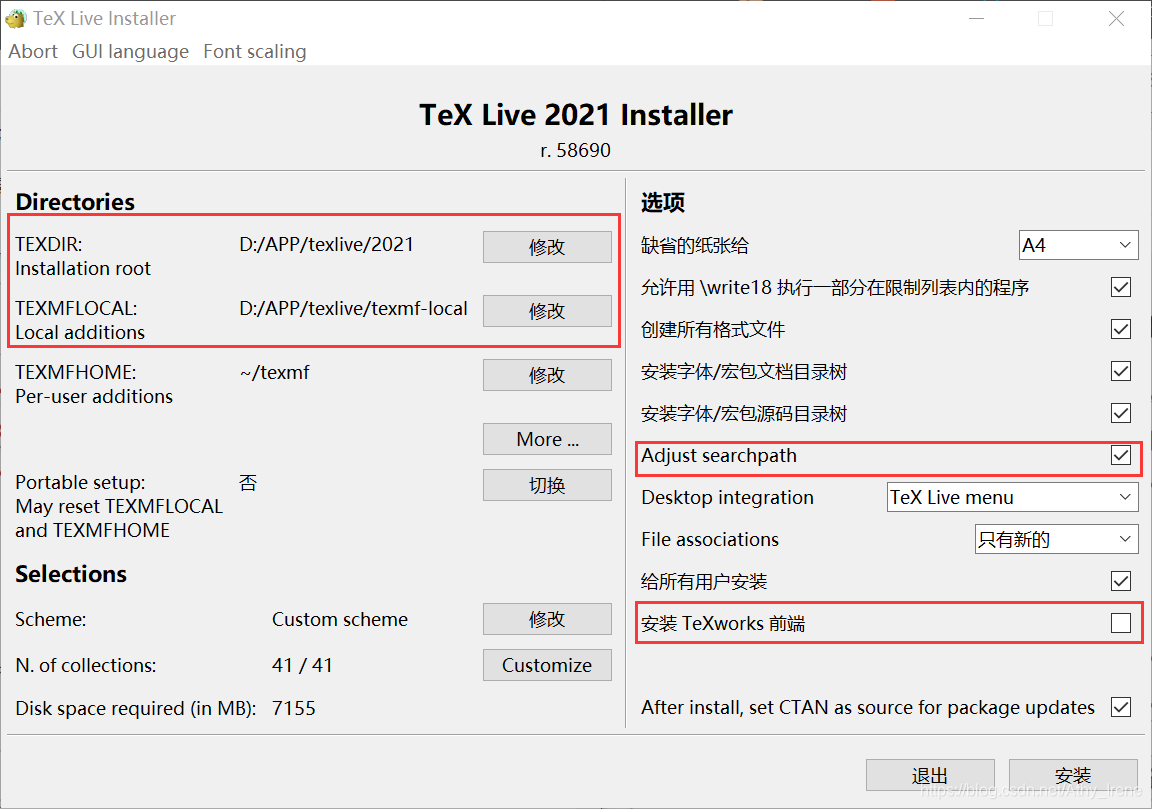The height and width of the screenshot is (809, 1152).
Task: Click 切换 to toggle Portable setup
Action: [547, 485]
